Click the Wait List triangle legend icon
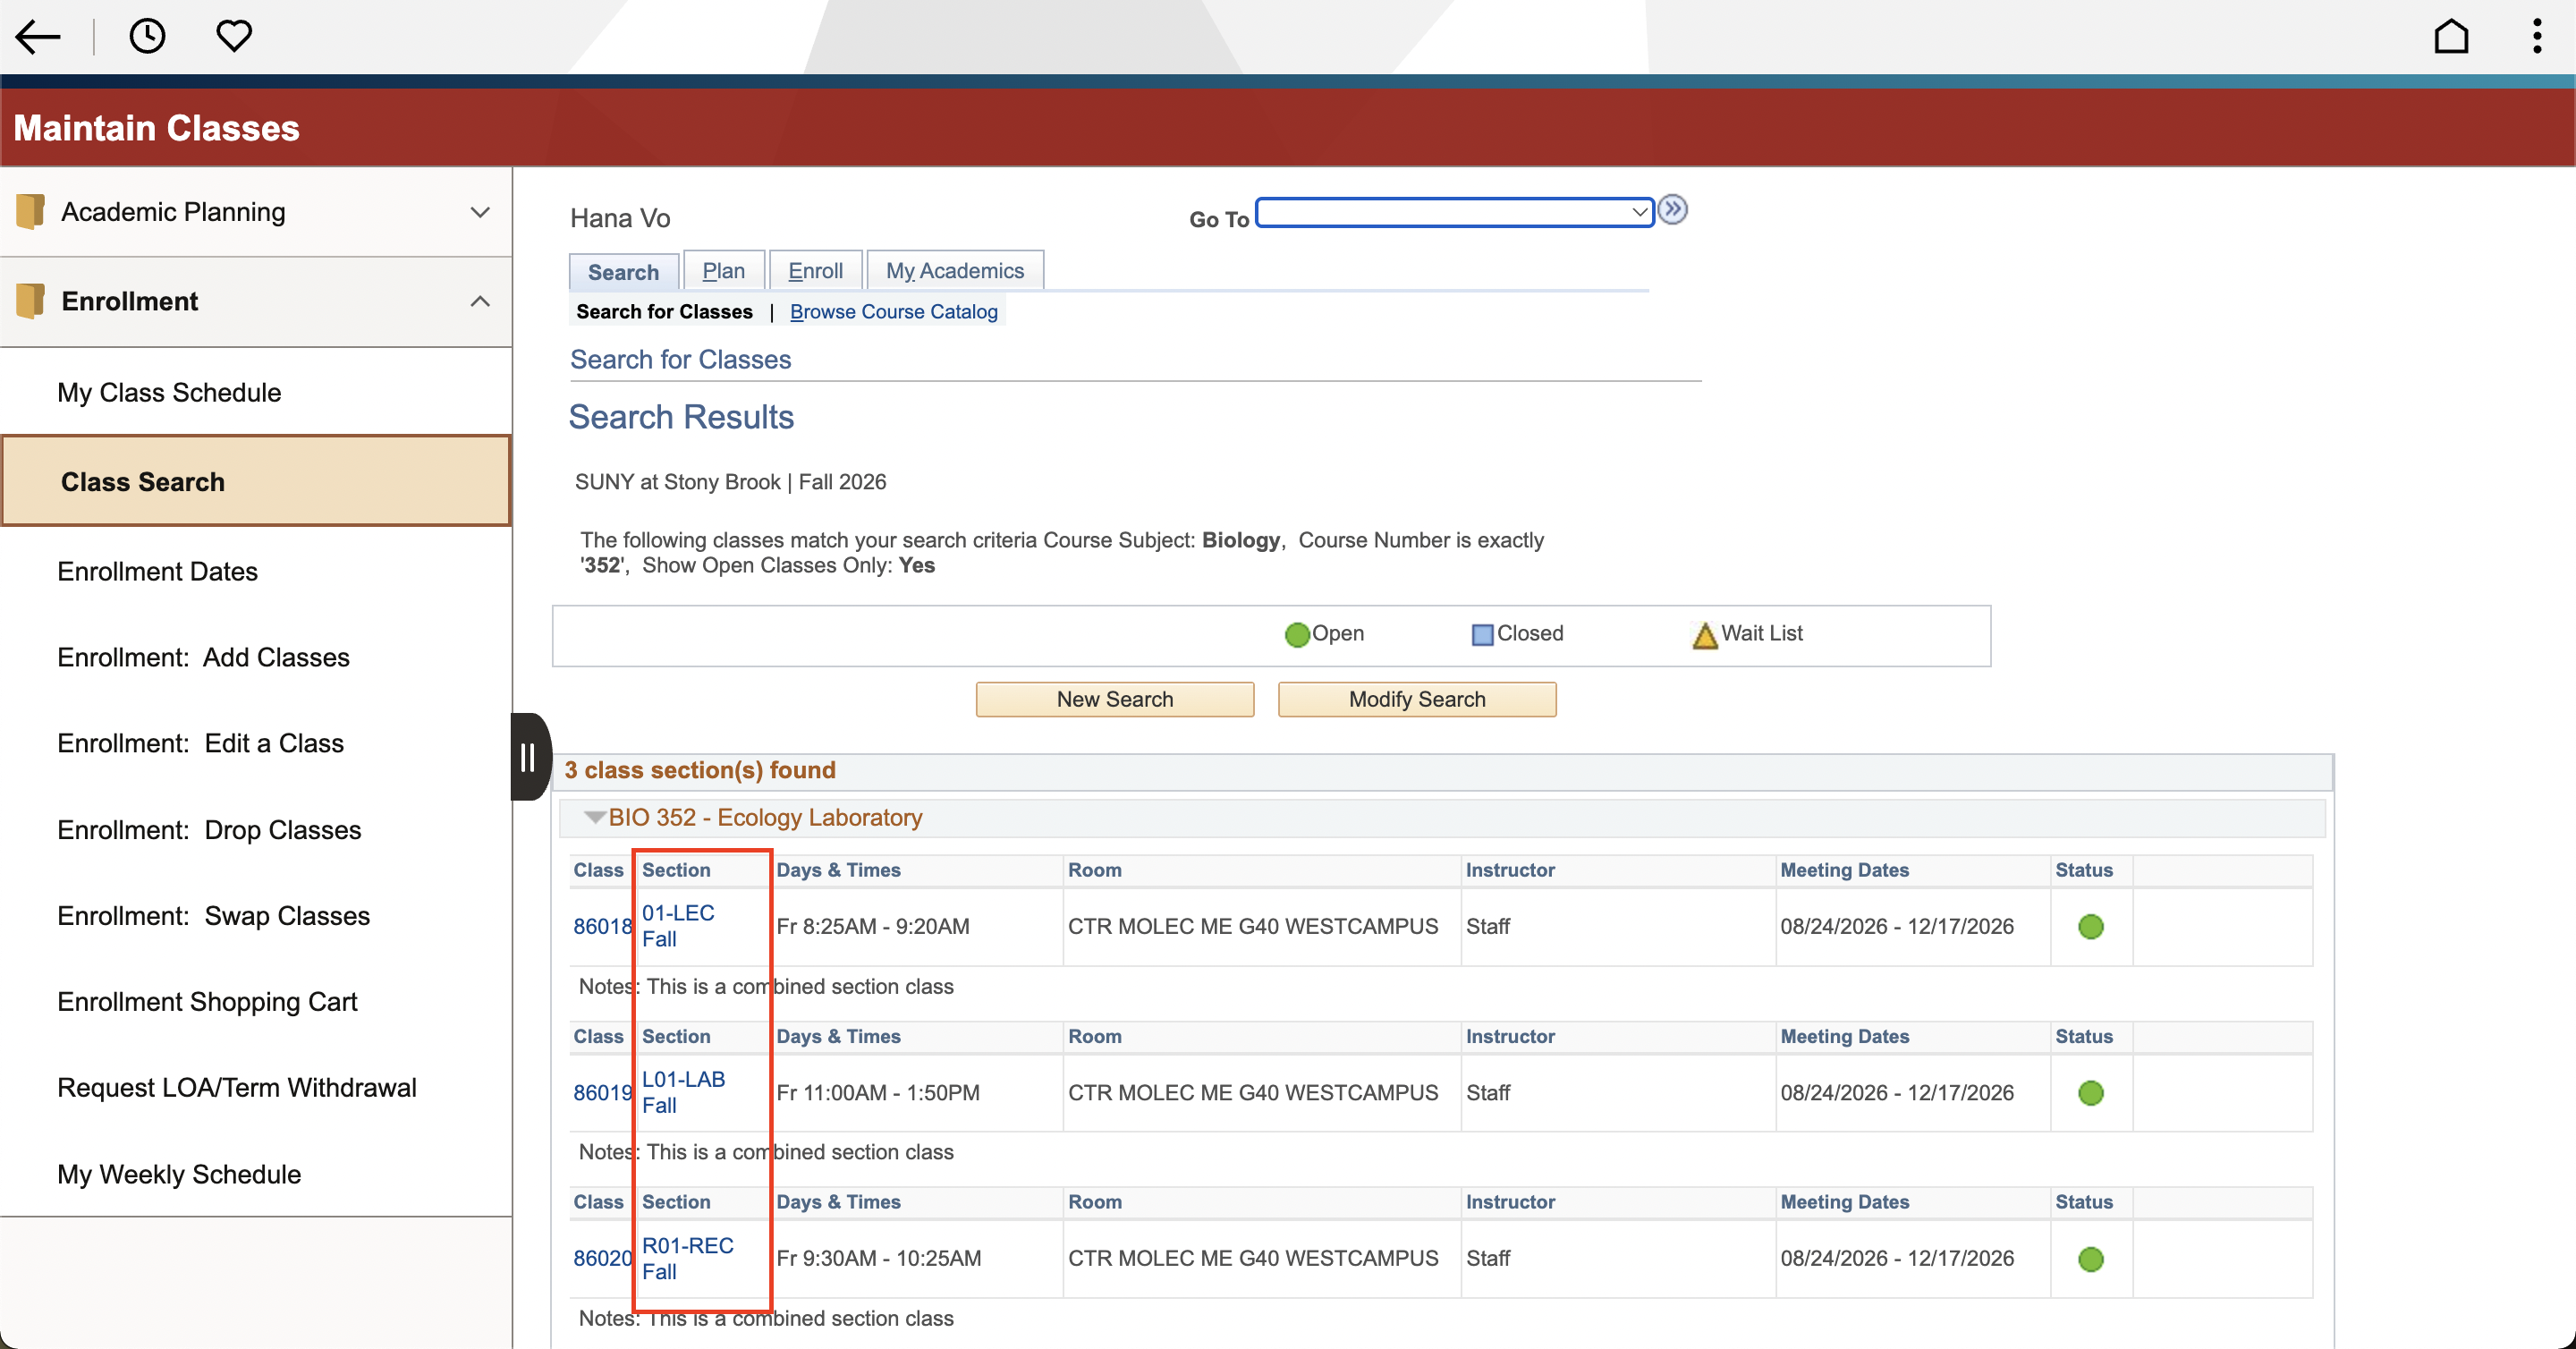This screenshot has width=2576, height=1349. (x=1705, y=635)
